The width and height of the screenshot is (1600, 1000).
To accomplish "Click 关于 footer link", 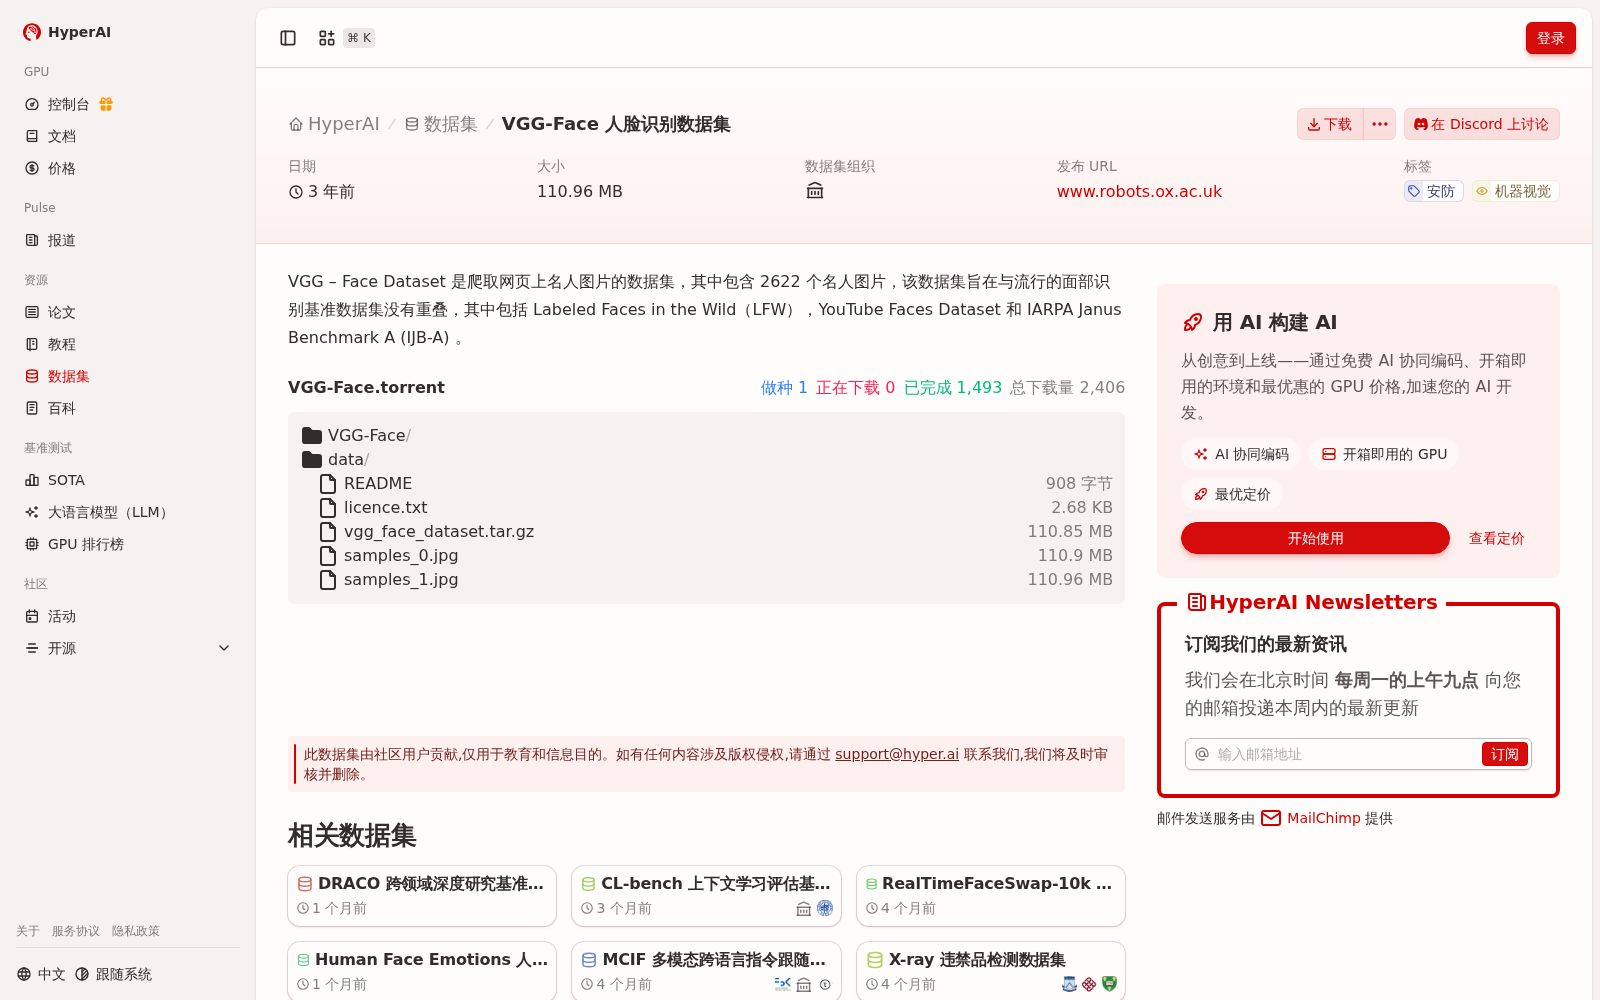I will click(x=28, y=931).
